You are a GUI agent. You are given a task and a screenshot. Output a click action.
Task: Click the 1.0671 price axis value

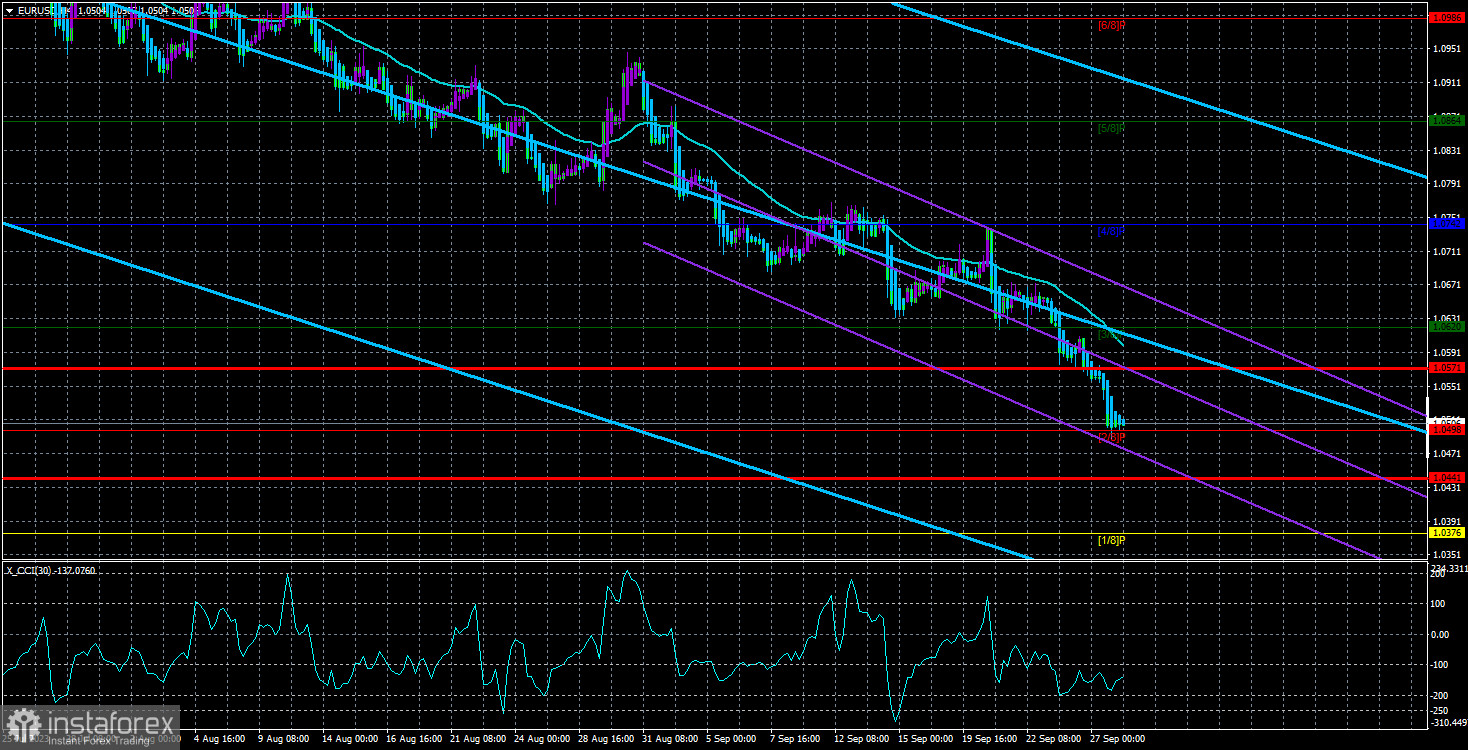click(1447, 285)
